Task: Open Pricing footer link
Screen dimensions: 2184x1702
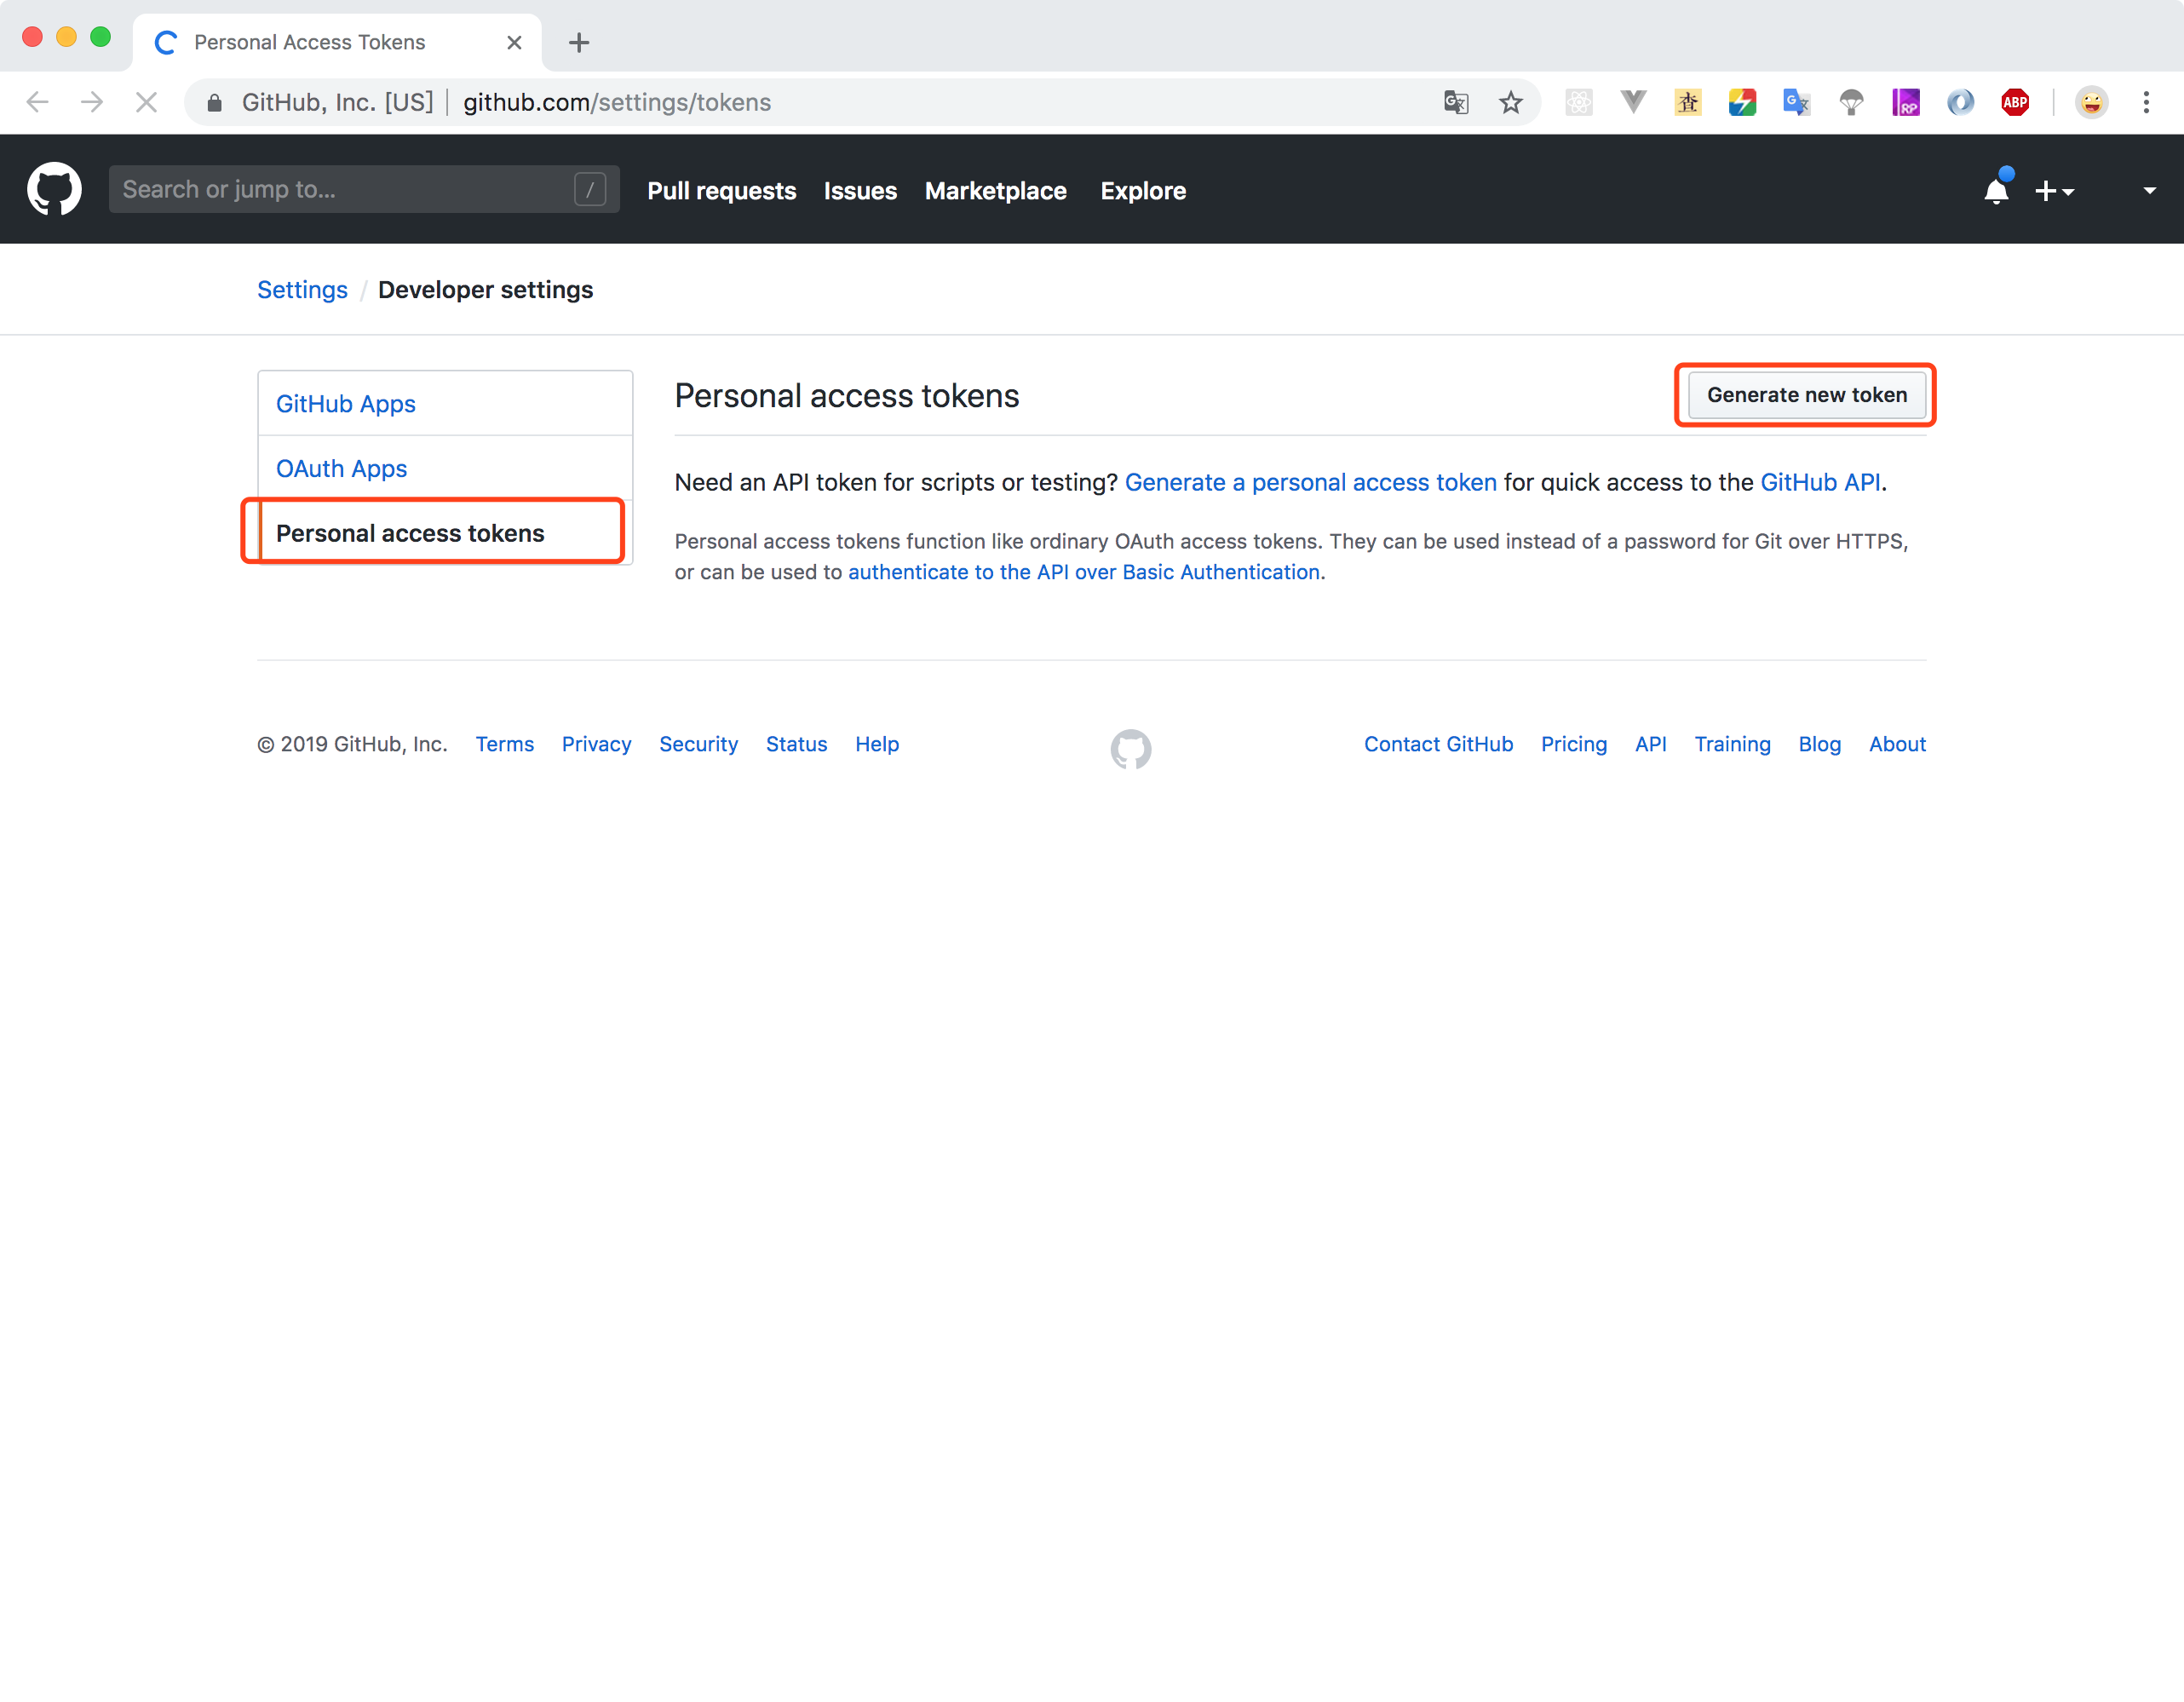Action: 1573,744
